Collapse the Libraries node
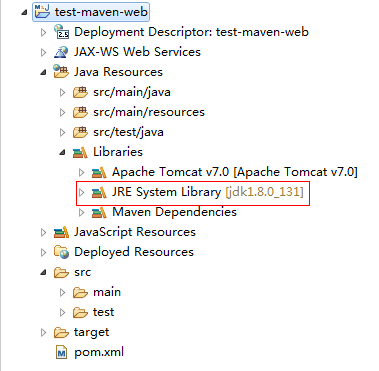 pos(62,153)
